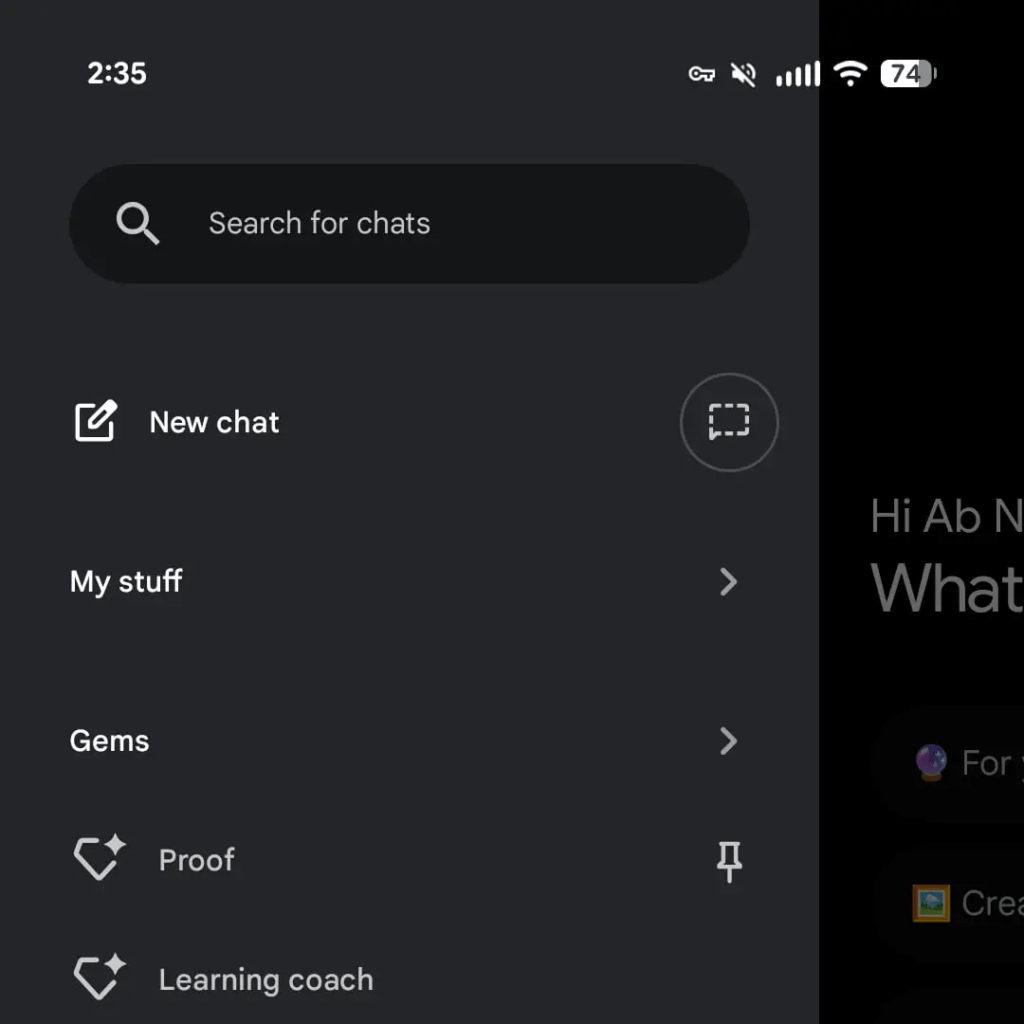The height and width of the screenshot is (1024, 1024).
Task: Expand Gems chevron arrow
Action: (729, 741)
